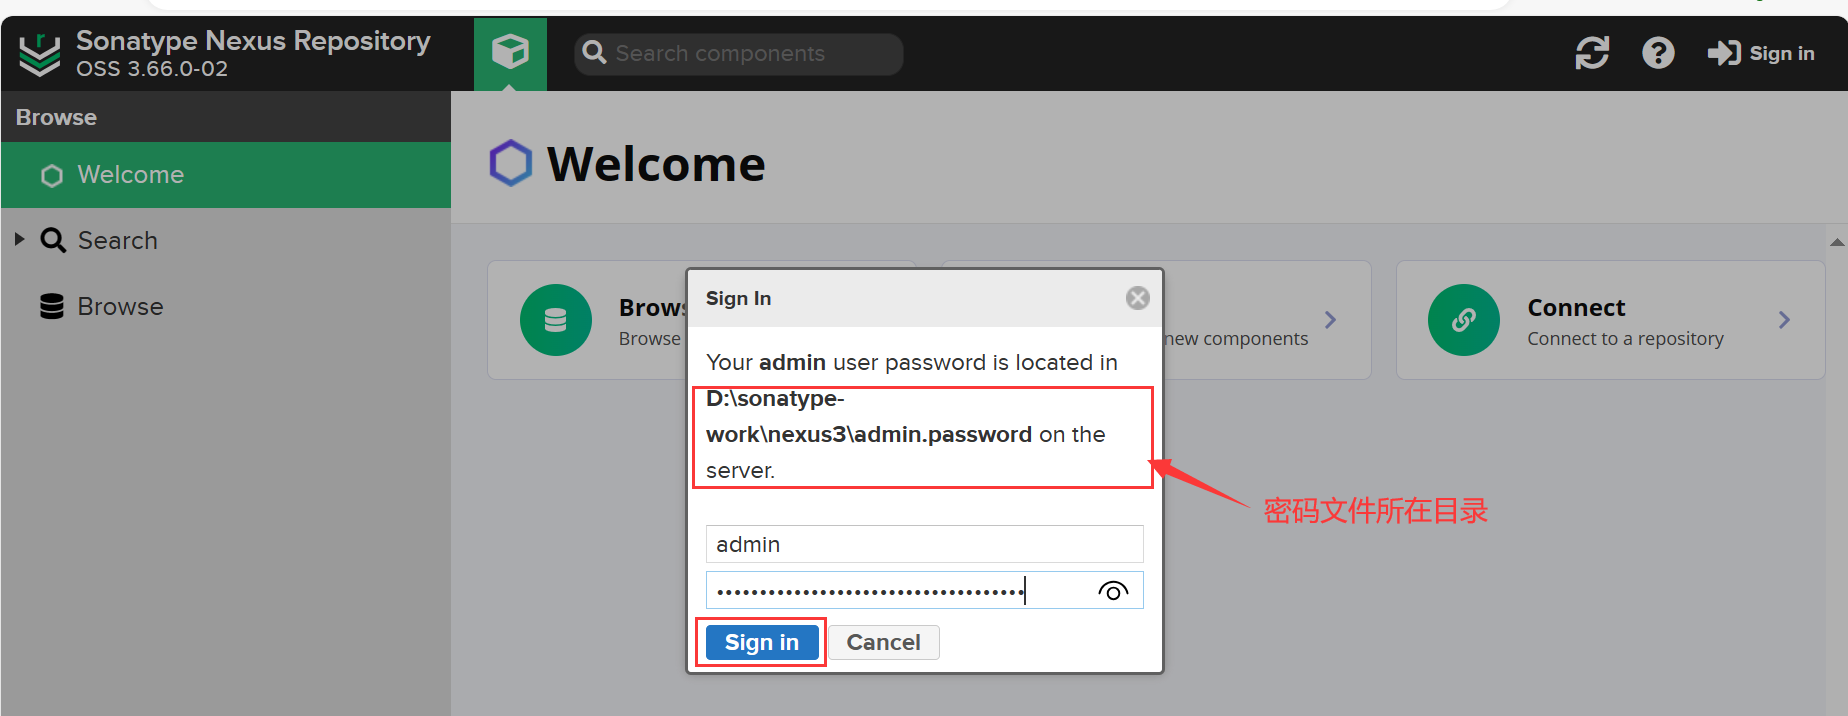Screen dimensions: 1848x716
Task: Click the chevron on the Connect card
Action: click(x=1784, y=320)
